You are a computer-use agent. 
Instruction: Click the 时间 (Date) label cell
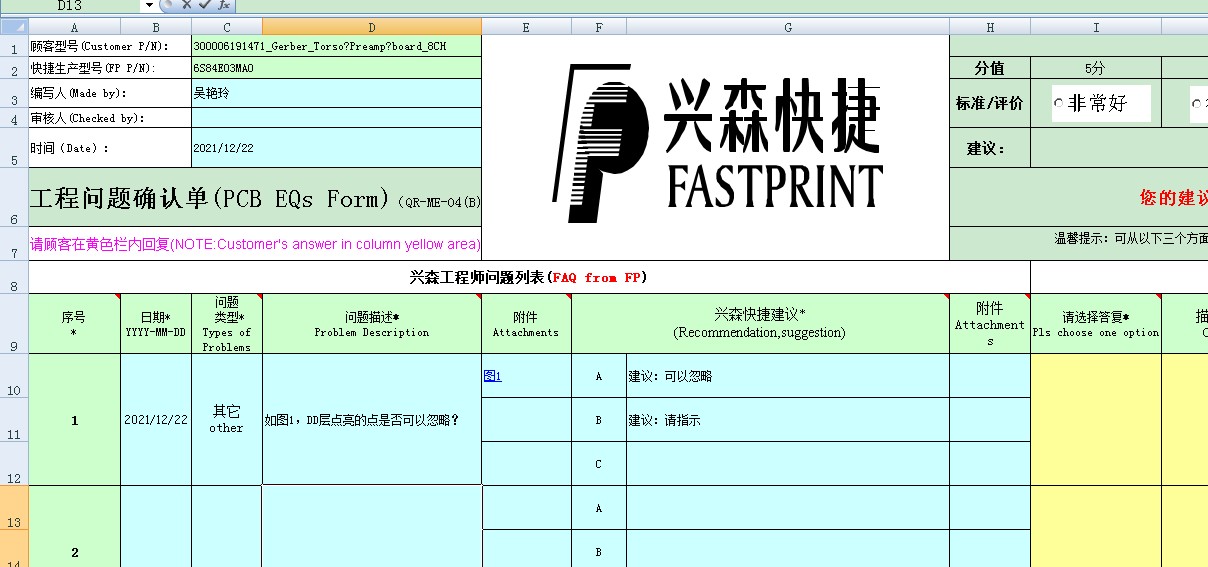[x=110, y=148]
